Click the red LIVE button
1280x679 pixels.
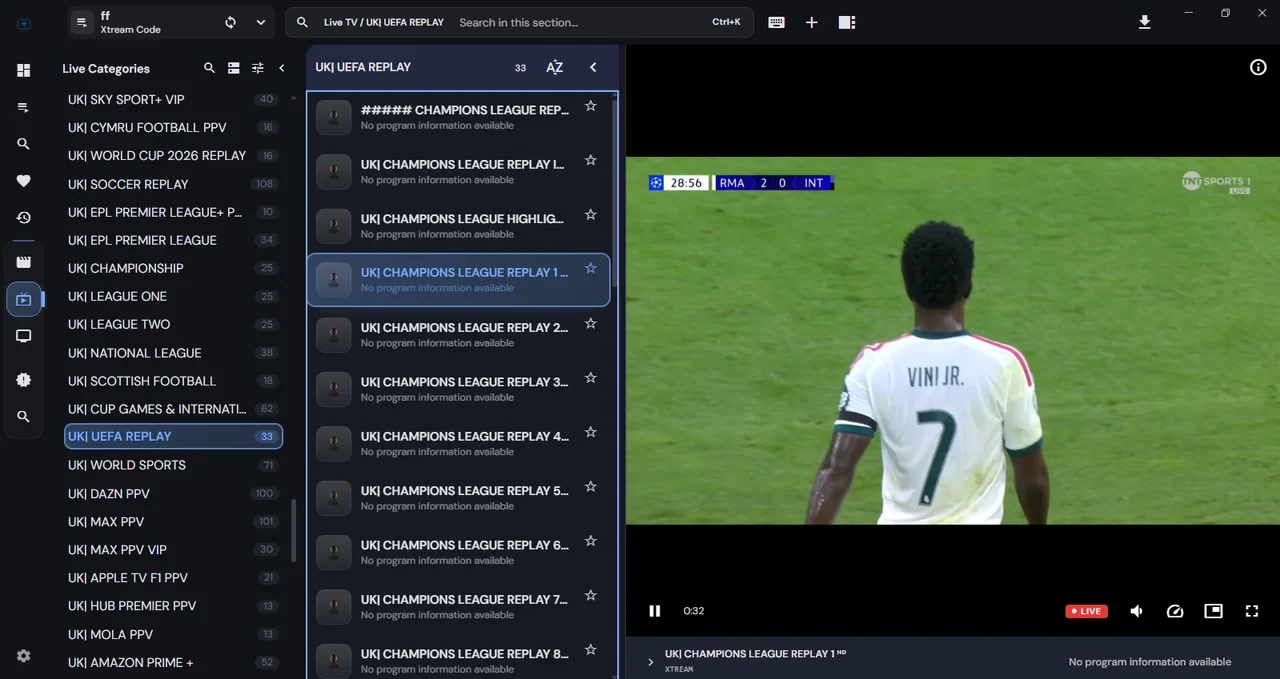point(1086,611)
